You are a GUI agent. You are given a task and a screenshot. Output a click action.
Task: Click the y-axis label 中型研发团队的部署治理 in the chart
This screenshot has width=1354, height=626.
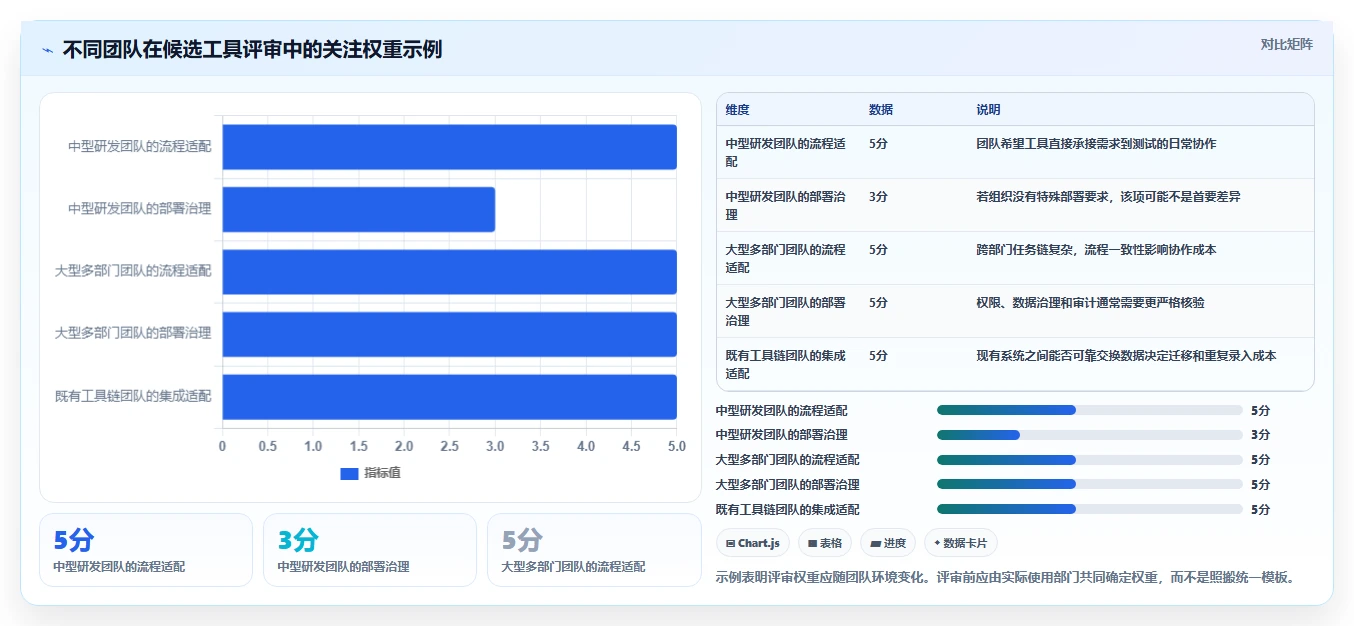click(140, 209)
